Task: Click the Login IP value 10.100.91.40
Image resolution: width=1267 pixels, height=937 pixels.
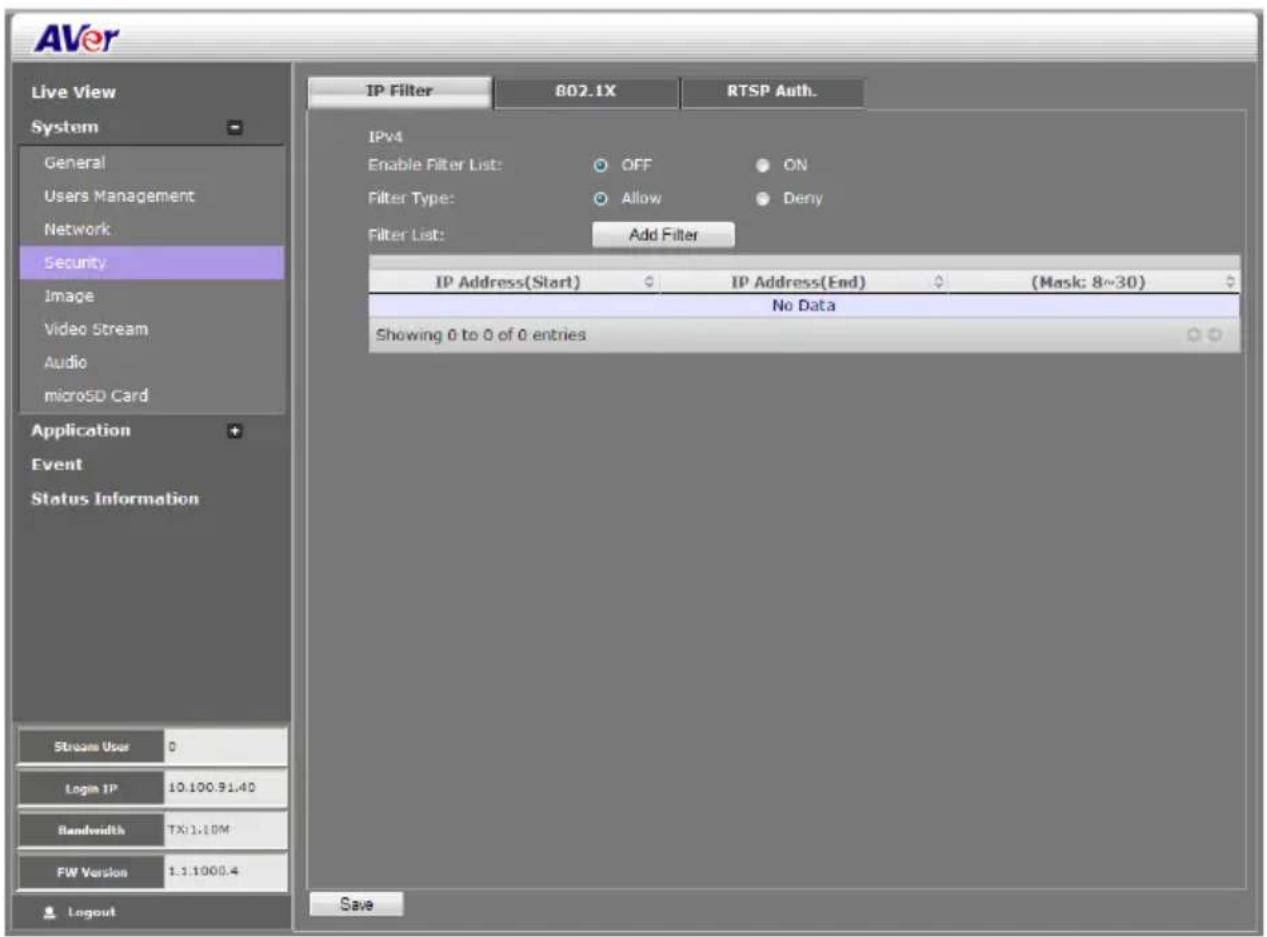Action: 210,788
